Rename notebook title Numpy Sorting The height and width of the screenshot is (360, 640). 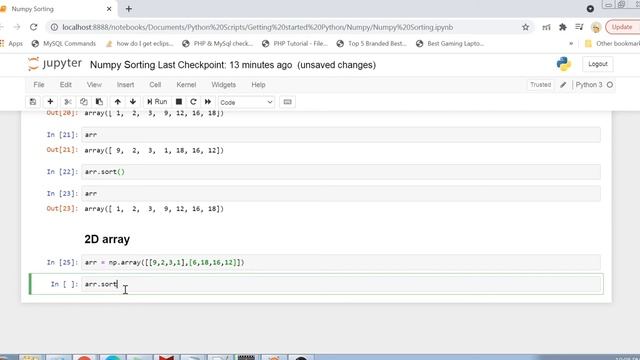(x=122, y=65)
